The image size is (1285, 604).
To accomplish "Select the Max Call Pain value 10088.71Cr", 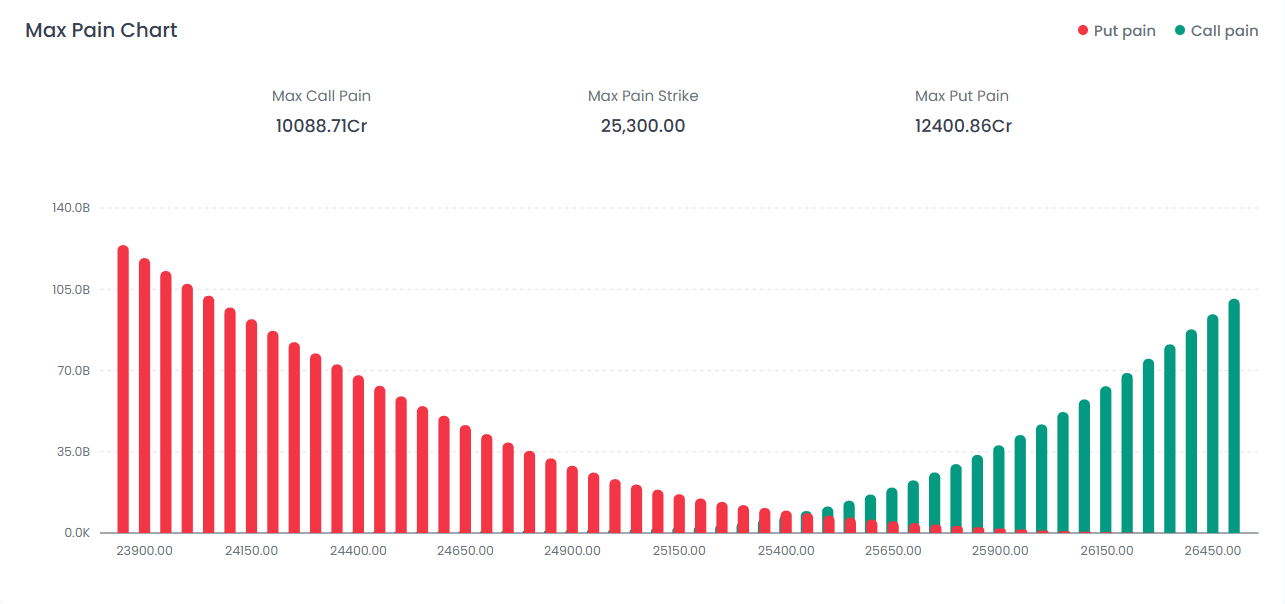I will tap(321, 126).
